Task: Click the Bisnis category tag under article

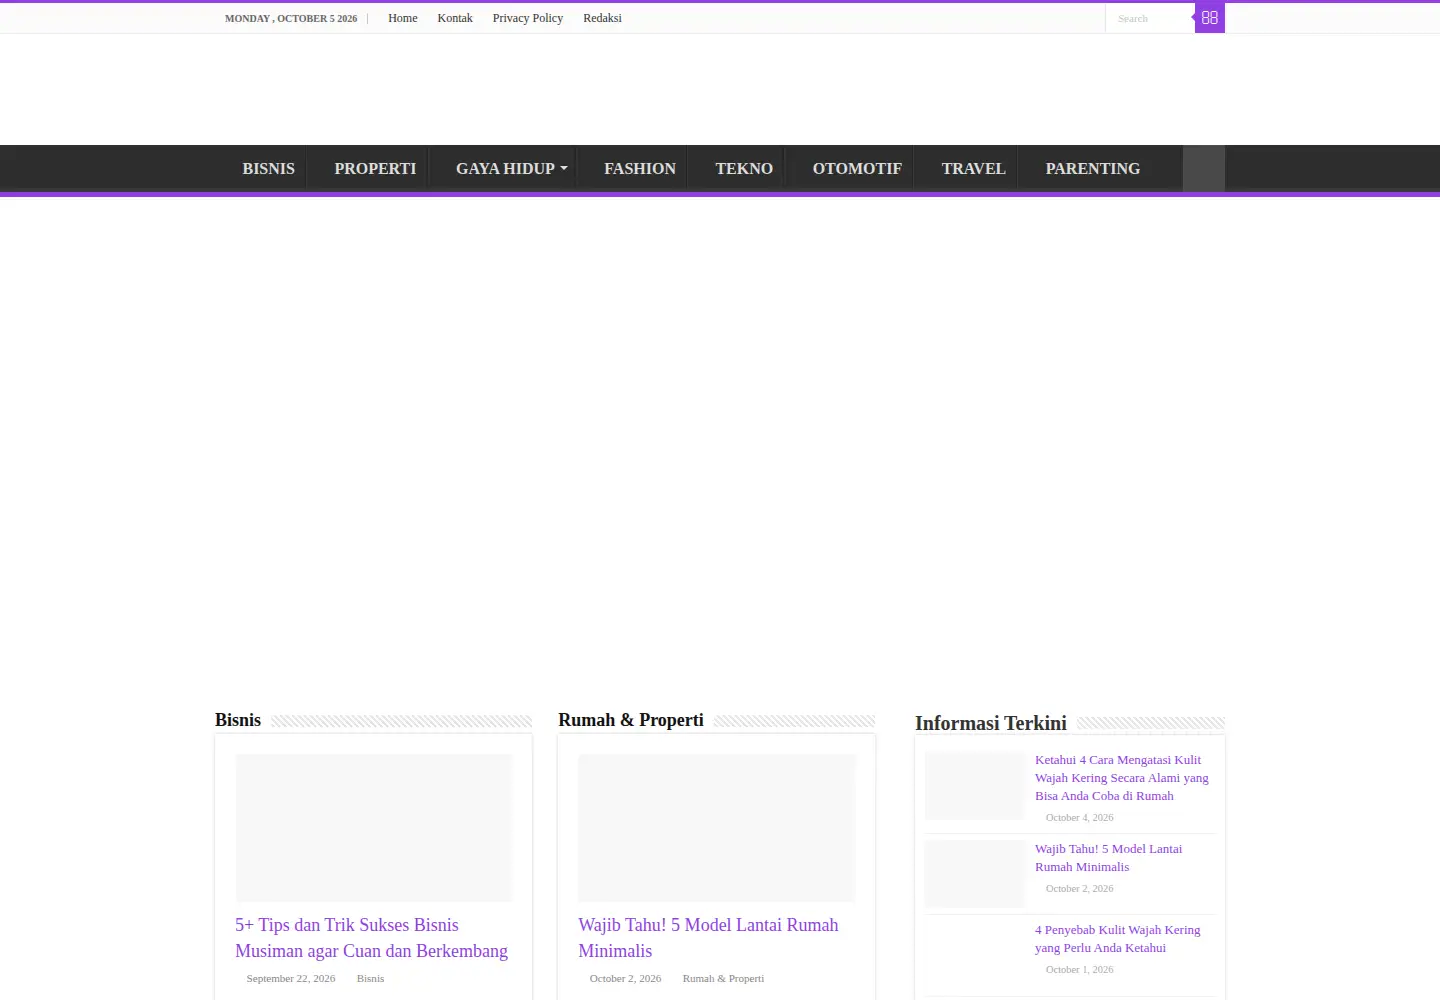Action: [x=370, y=978]
